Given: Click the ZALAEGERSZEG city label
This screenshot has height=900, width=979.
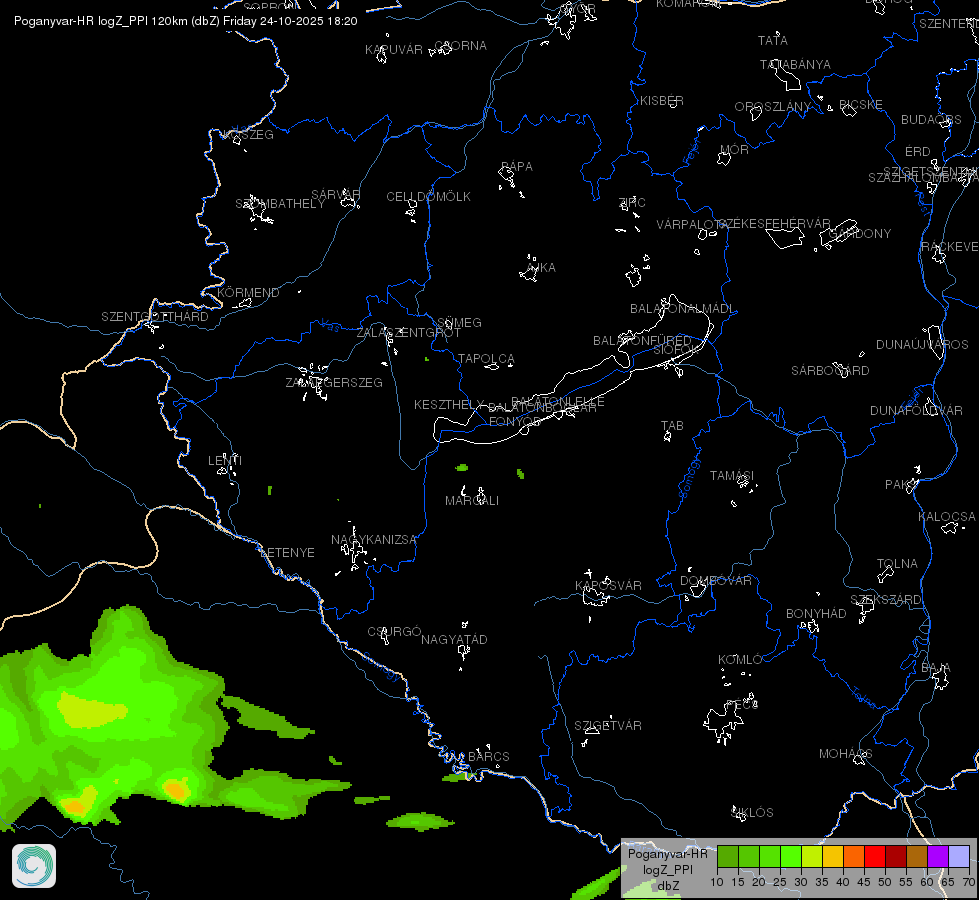Looking at the screenshot, I should 334,382.
